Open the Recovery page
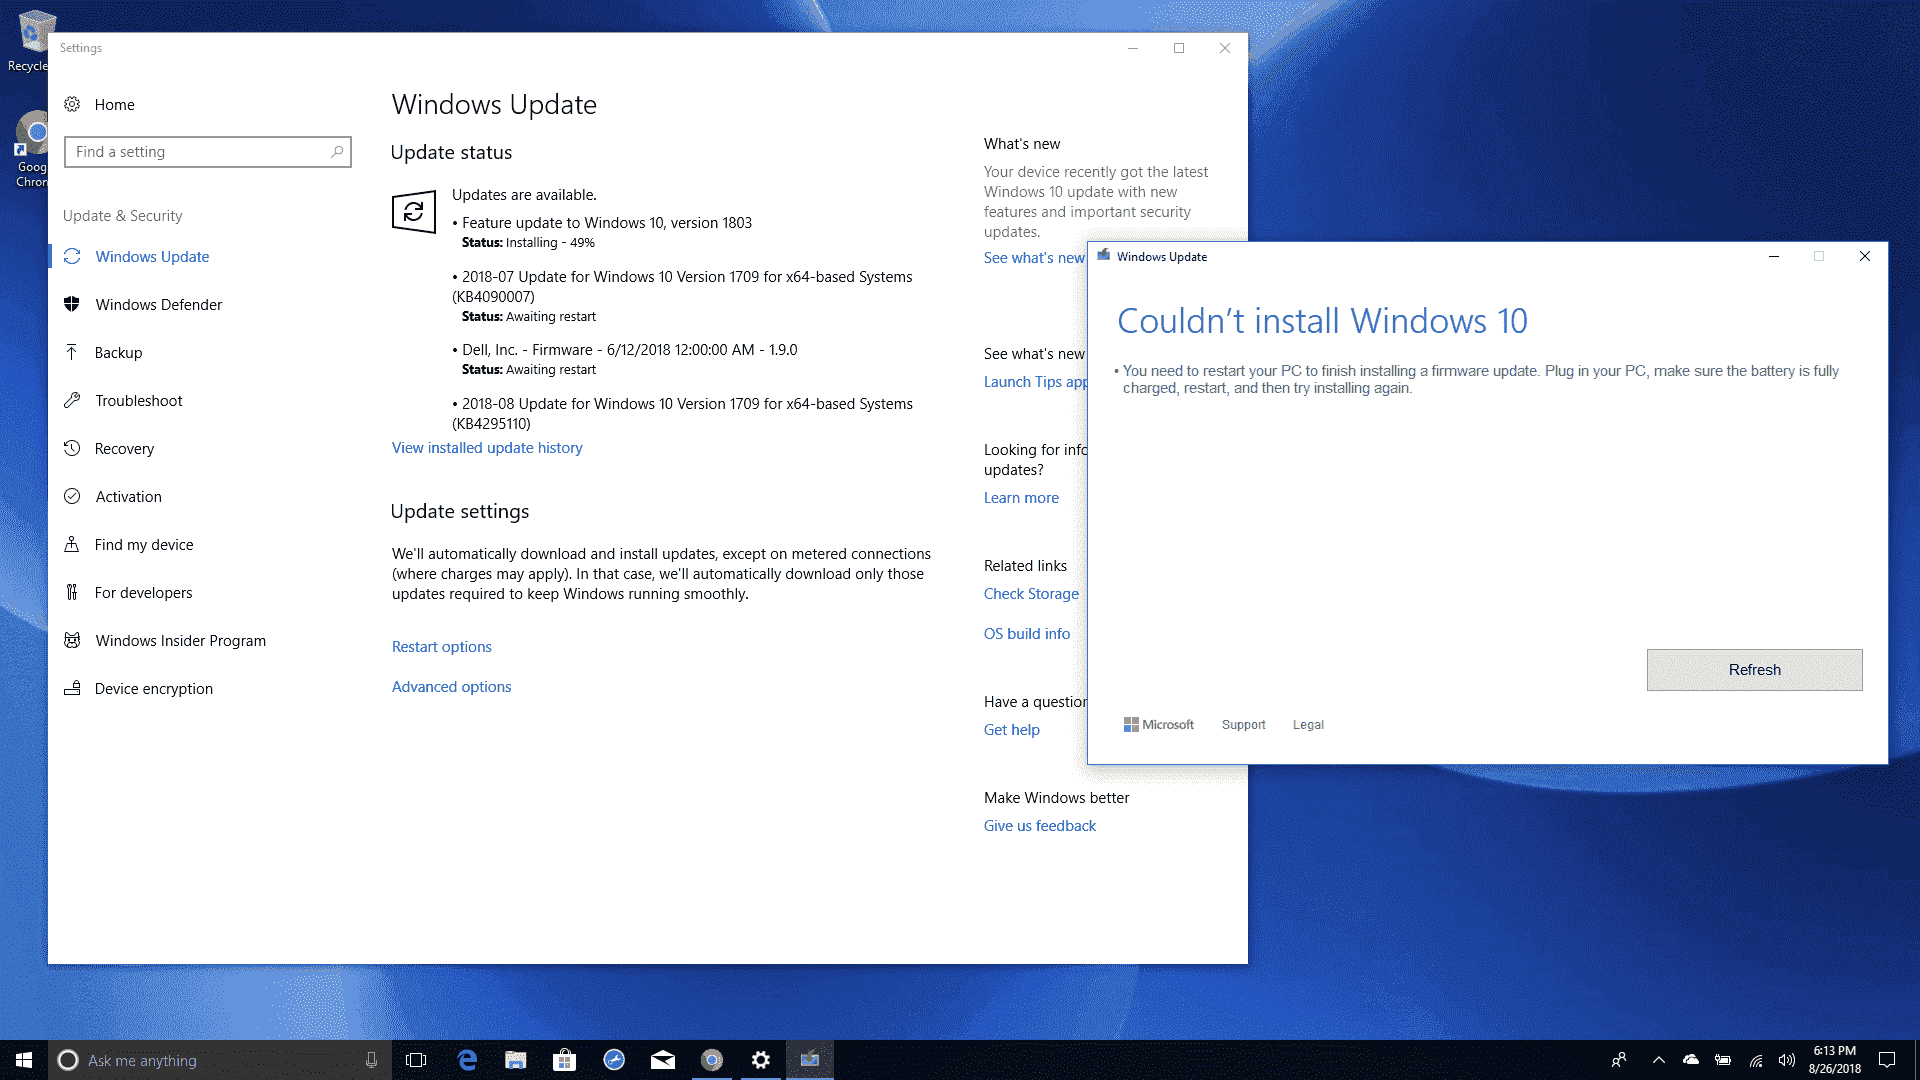This screenshot has width=1920, height=1080. coord(124,448)
